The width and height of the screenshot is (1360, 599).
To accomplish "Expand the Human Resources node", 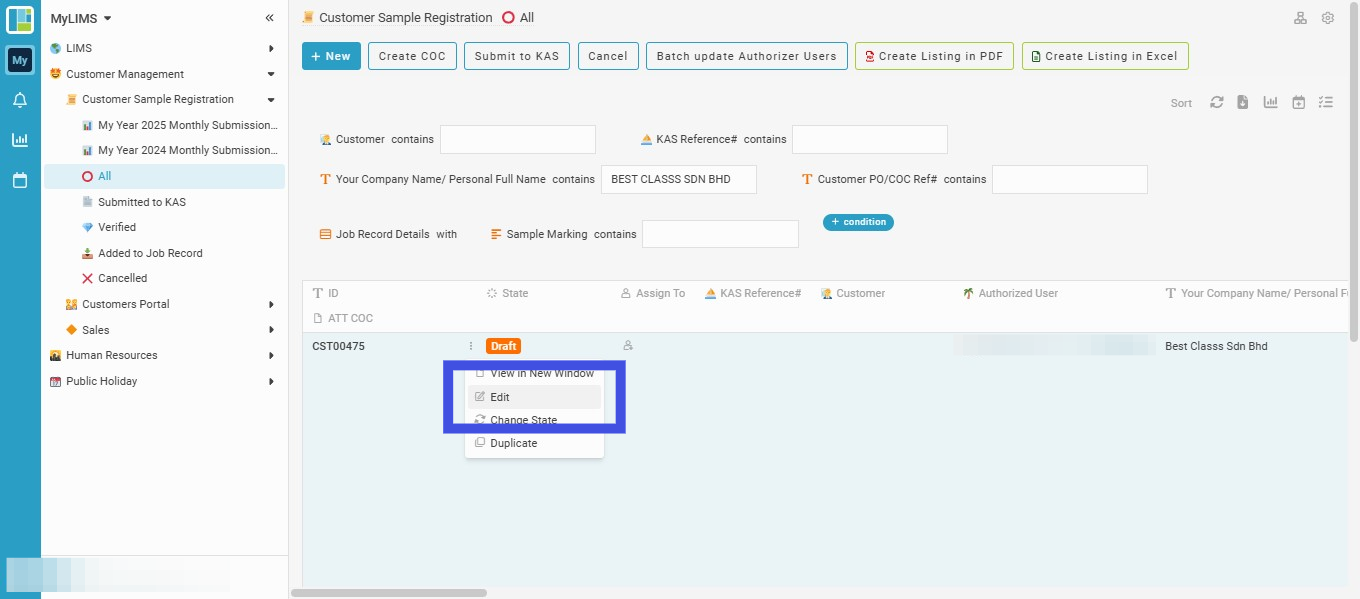I will click(271, 355).
